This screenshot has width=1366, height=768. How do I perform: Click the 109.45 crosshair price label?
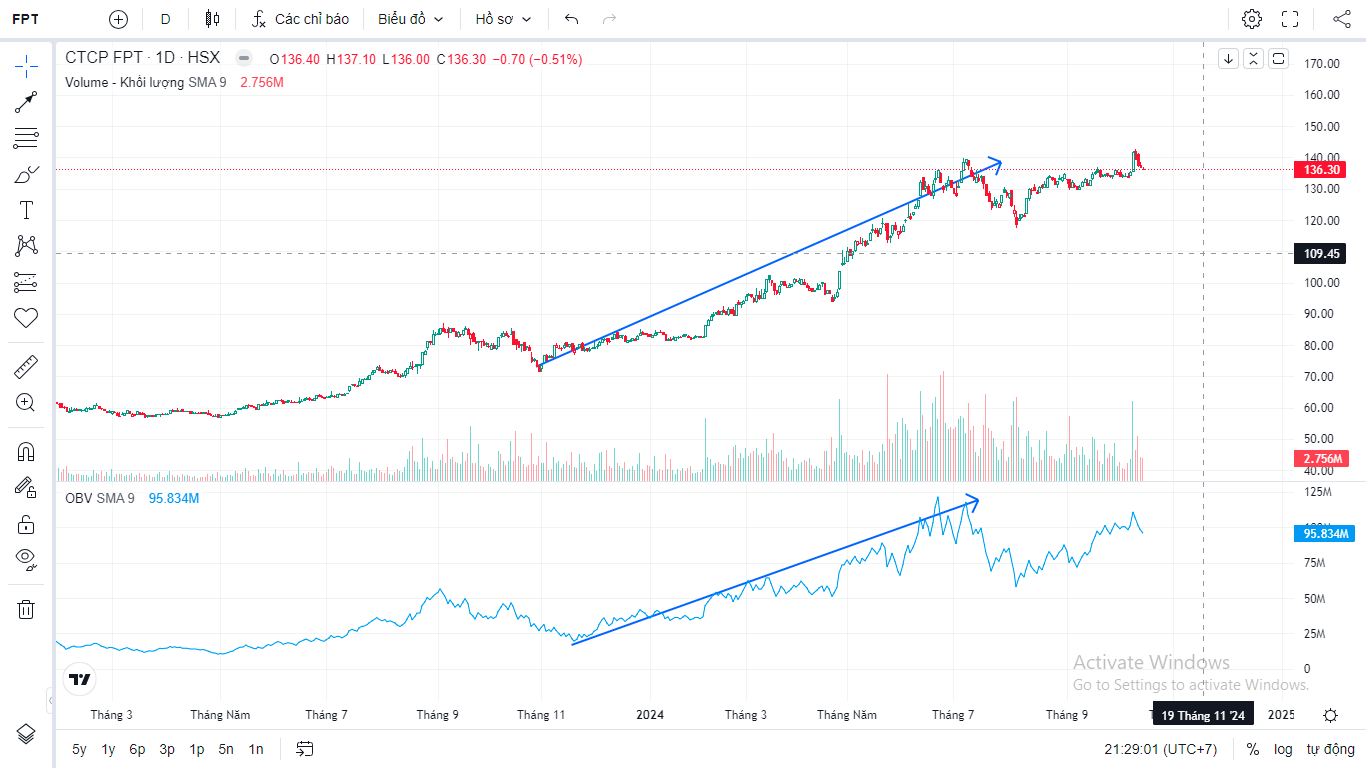point(1321,253)
